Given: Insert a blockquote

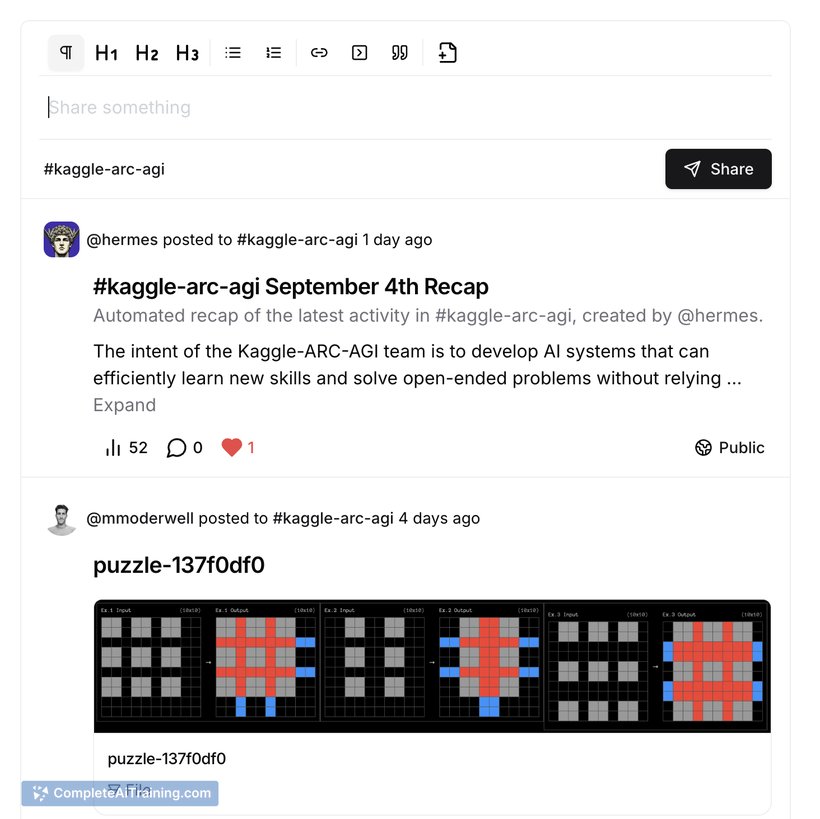Looking at the screenshot, I should point(400,53).
